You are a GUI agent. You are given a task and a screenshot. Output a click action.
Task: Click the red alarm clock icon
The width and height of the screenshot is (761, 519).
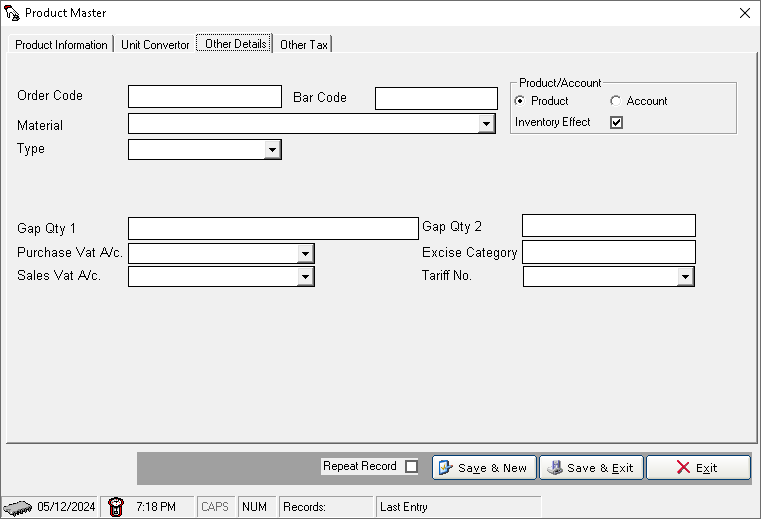tap(116, 507)
